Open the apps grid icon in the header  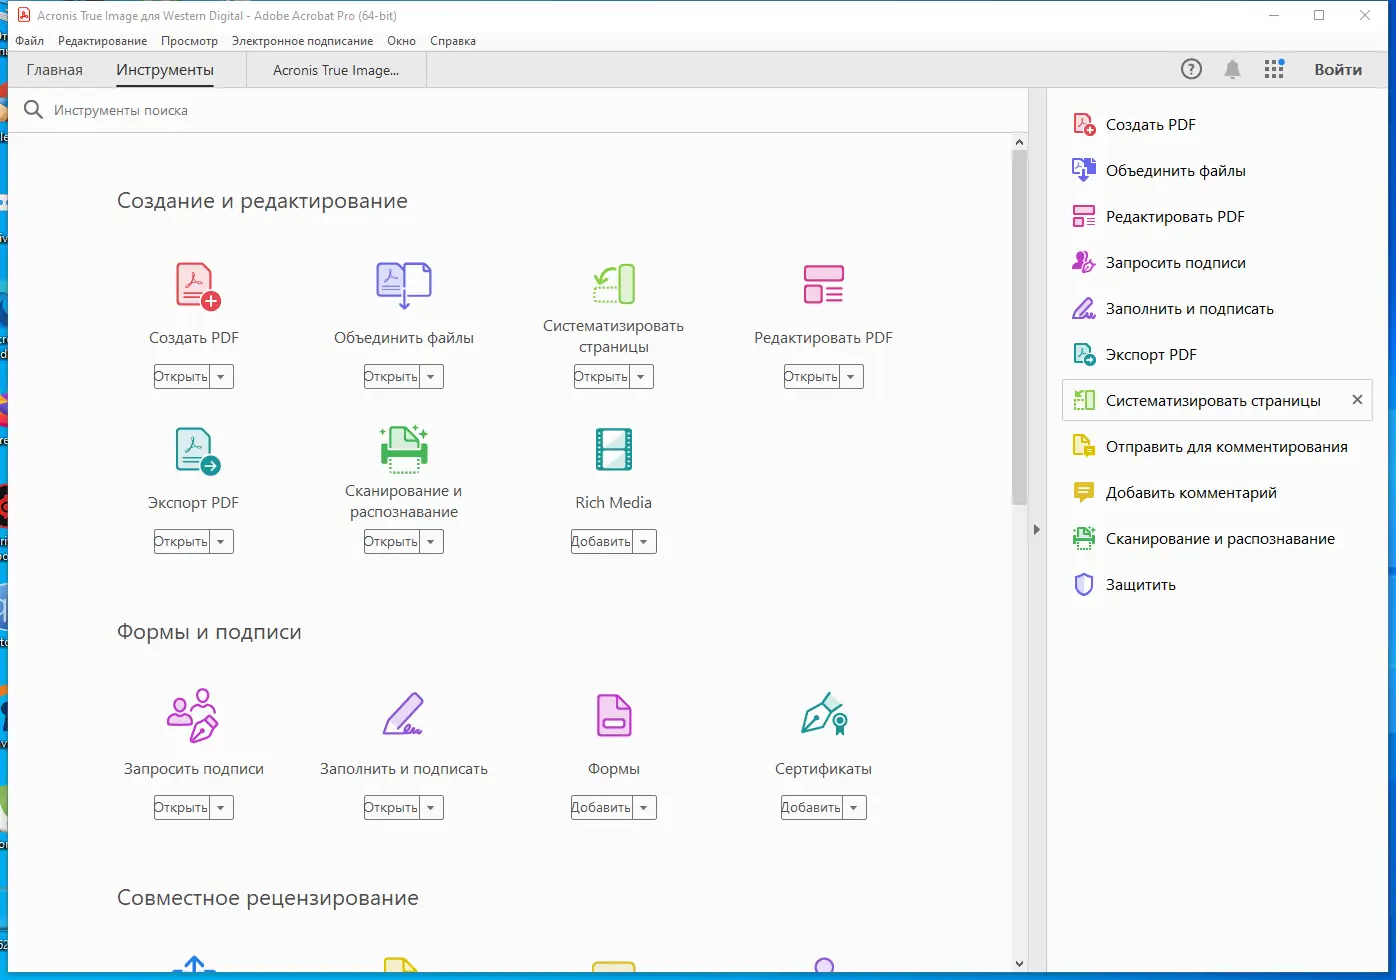[x=1274, y=69]
